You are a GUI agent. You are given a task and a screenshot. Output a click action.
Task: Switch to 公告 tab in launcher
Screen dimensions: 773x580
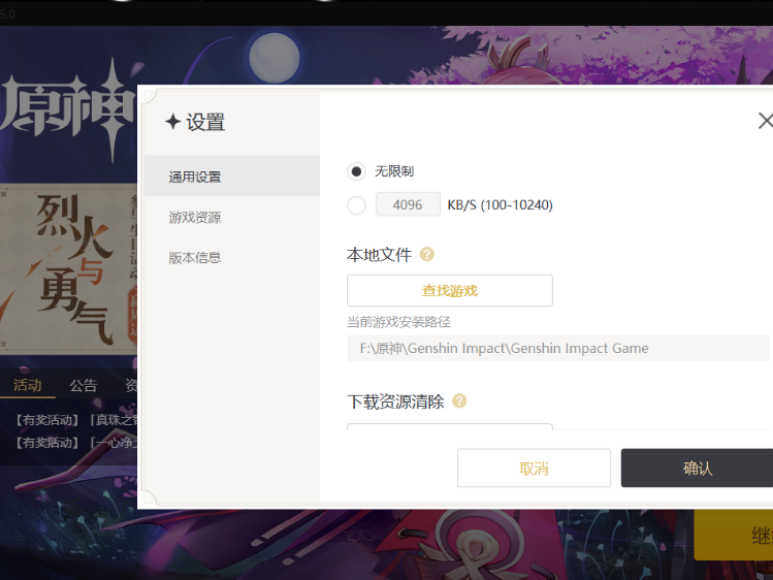coord(83,385)
